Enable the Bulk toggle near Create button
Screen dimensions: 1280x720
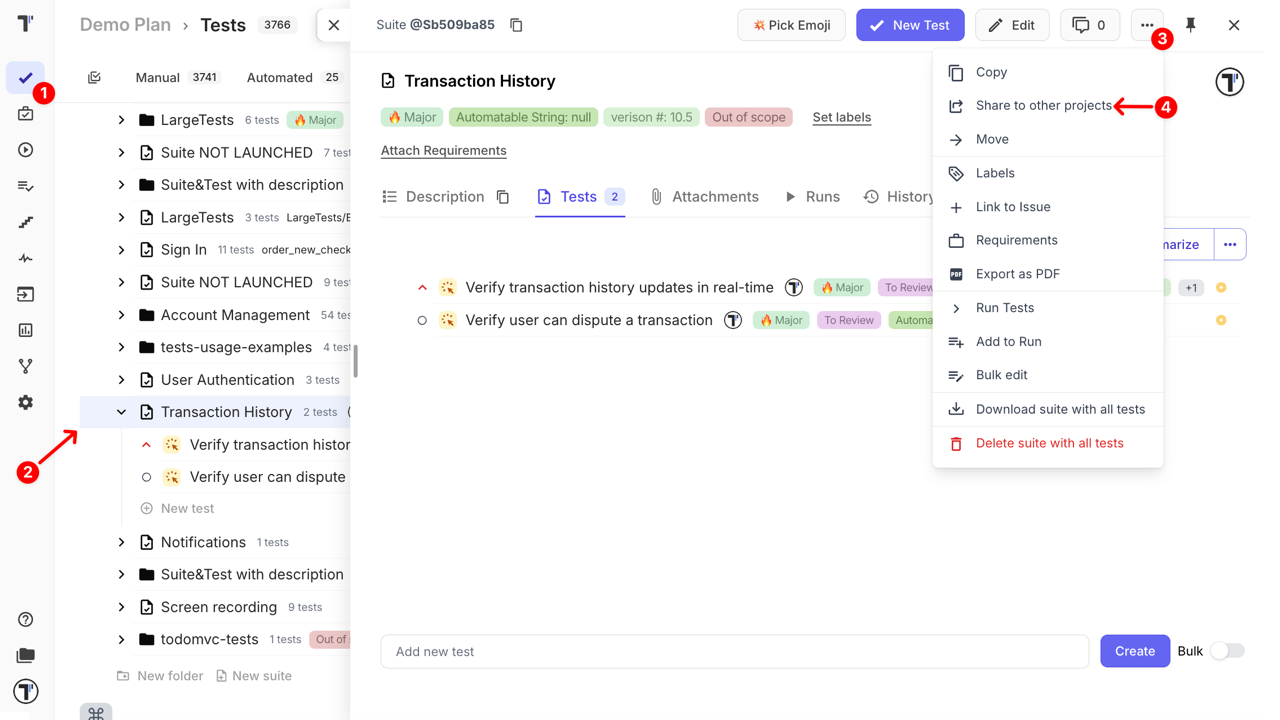(x=1228, y=650)
